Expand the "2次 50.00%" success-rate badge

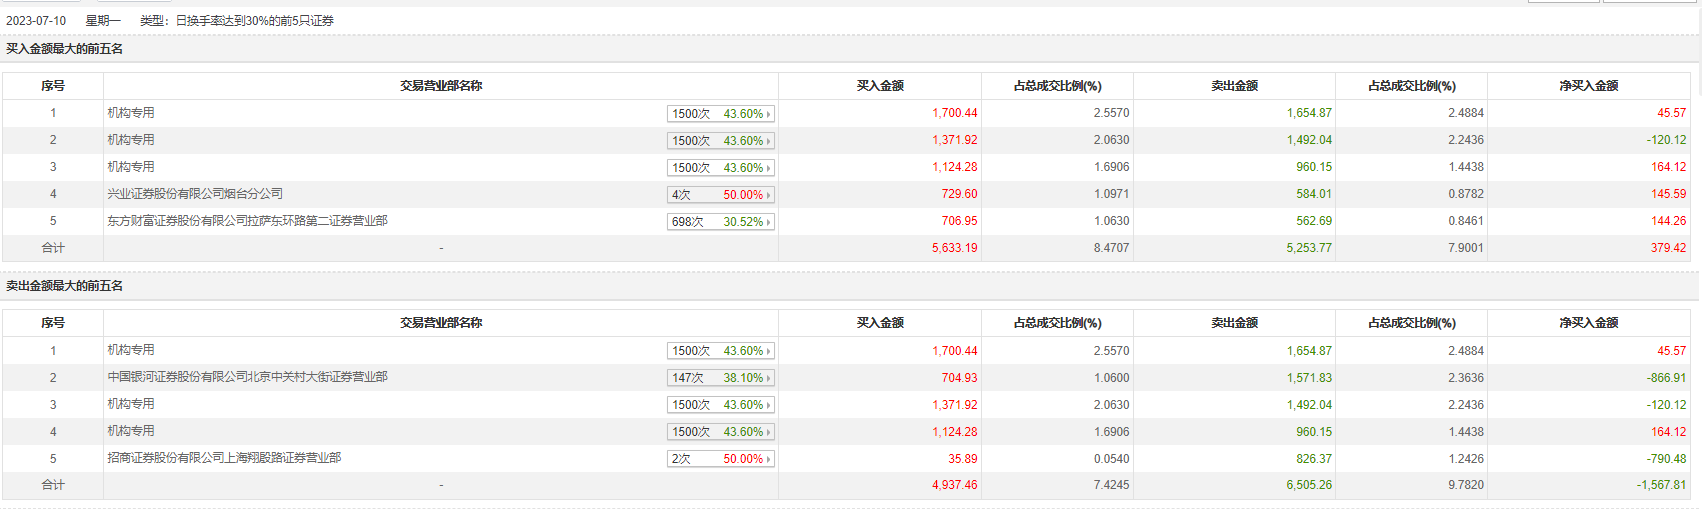[720, 459]
